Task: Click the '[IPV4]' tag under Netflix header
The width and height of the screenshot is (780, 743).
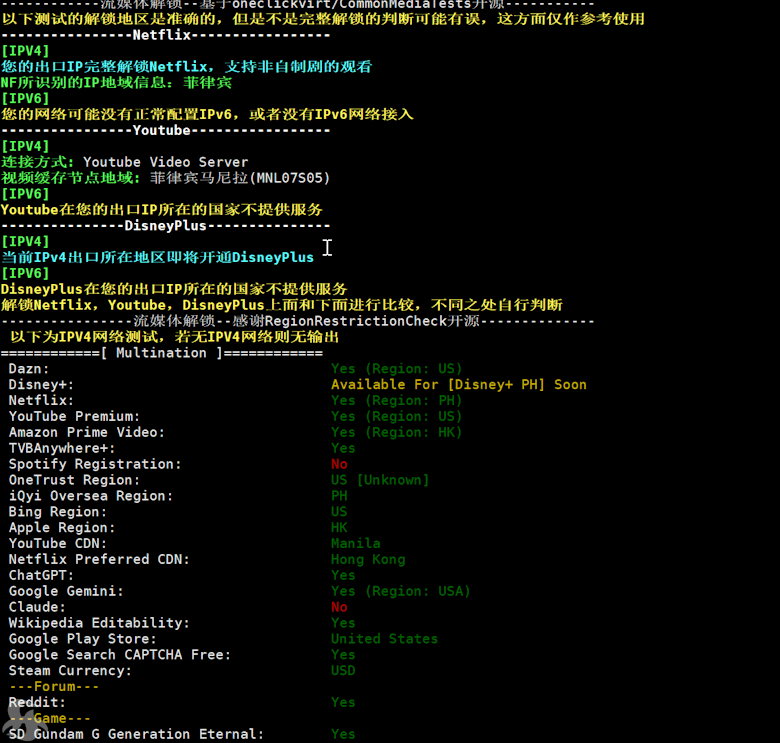Action: [25, 51]
